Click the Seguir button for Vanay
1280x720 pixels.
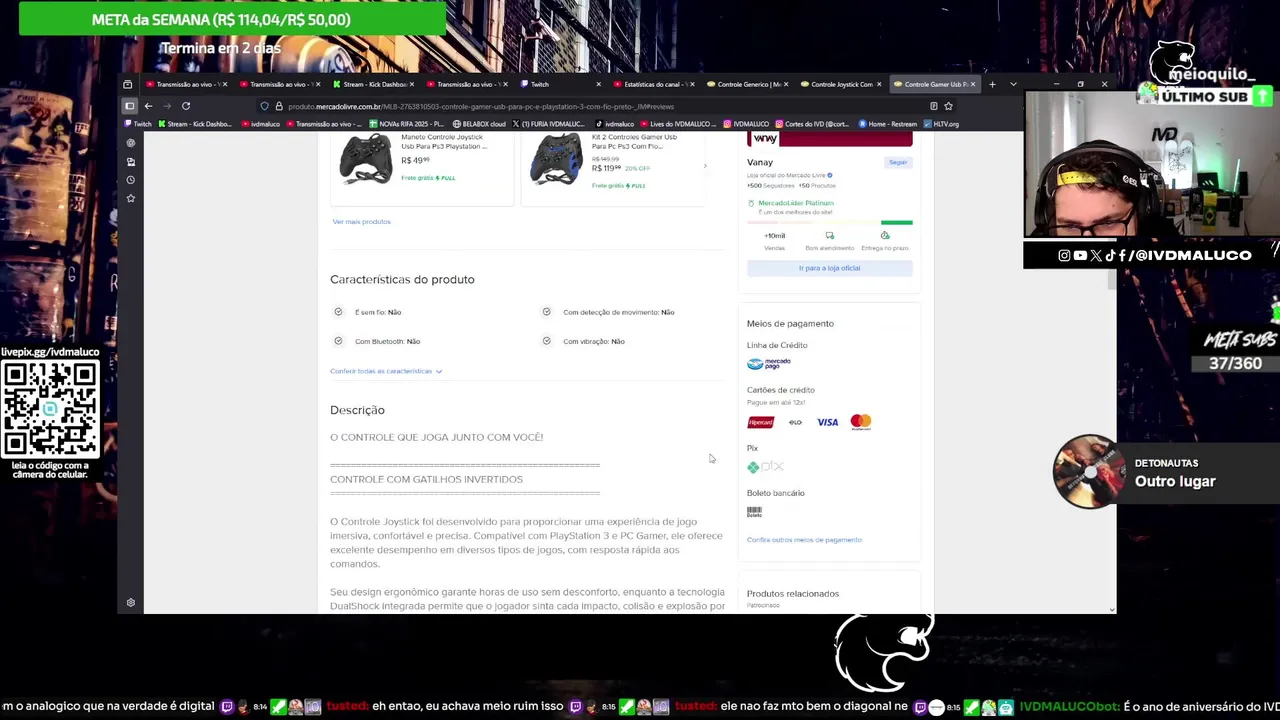[898, 162]
